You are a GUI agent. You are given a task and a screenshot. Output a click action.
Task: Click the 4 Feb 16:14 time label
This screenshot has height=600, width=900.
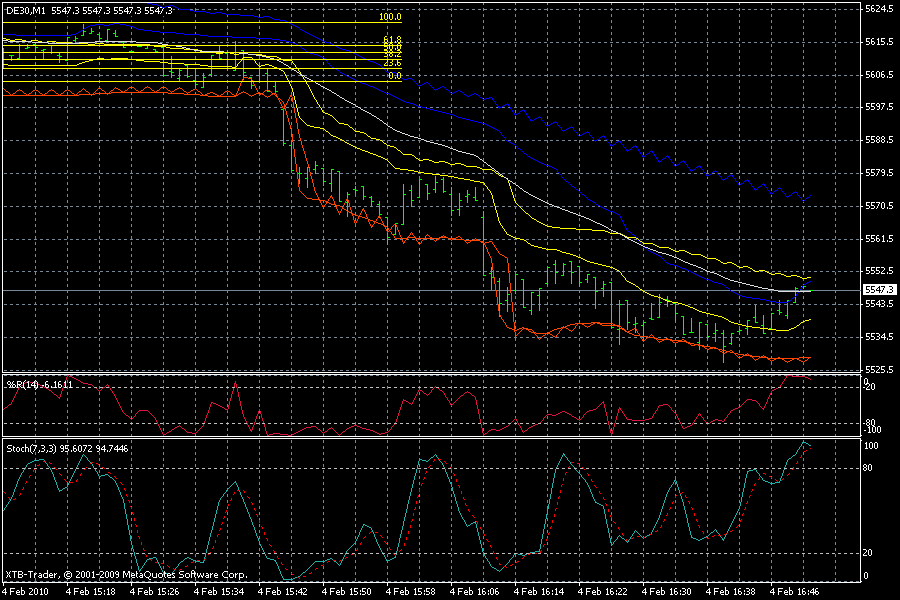[x=538, y=591]
